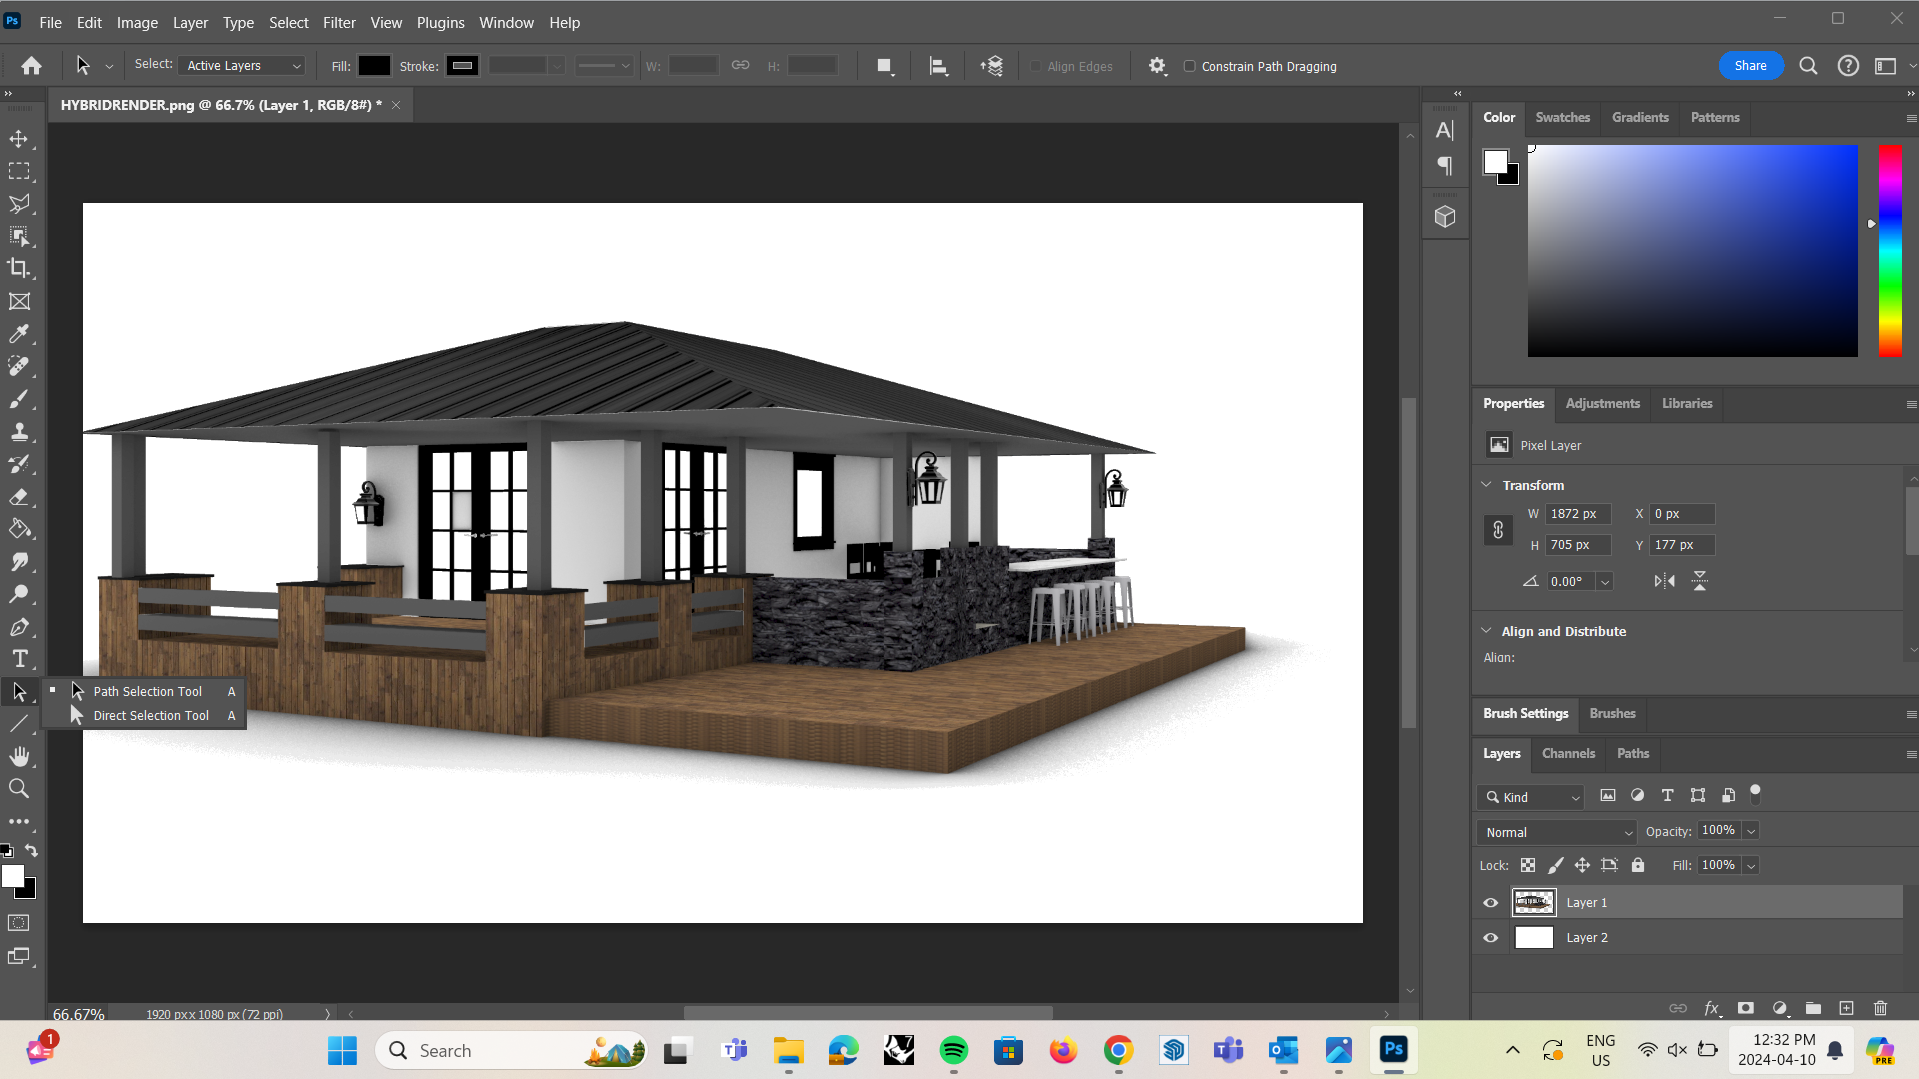Image resolution: width=1919 pixels, height=1079 pixels.
Task: Switch to the Adjustments tab
Action: tap(1602, 403)
